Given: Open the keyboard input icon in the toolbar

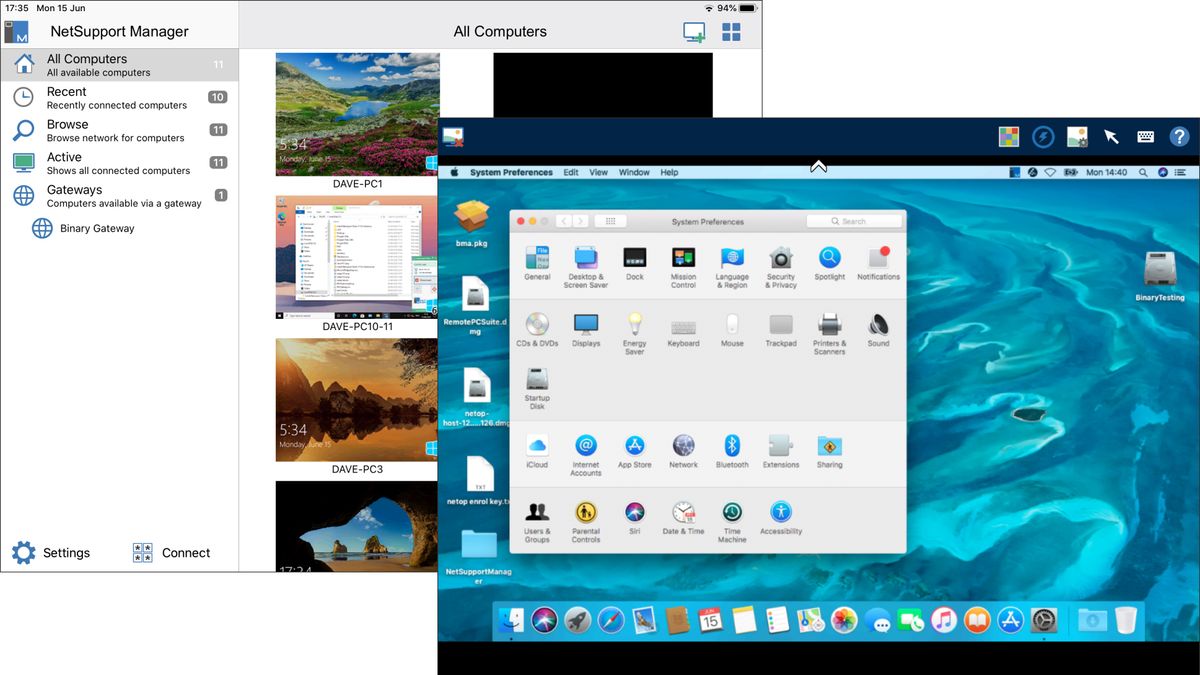Looking at the screenshot, I should click(1144, 135).
